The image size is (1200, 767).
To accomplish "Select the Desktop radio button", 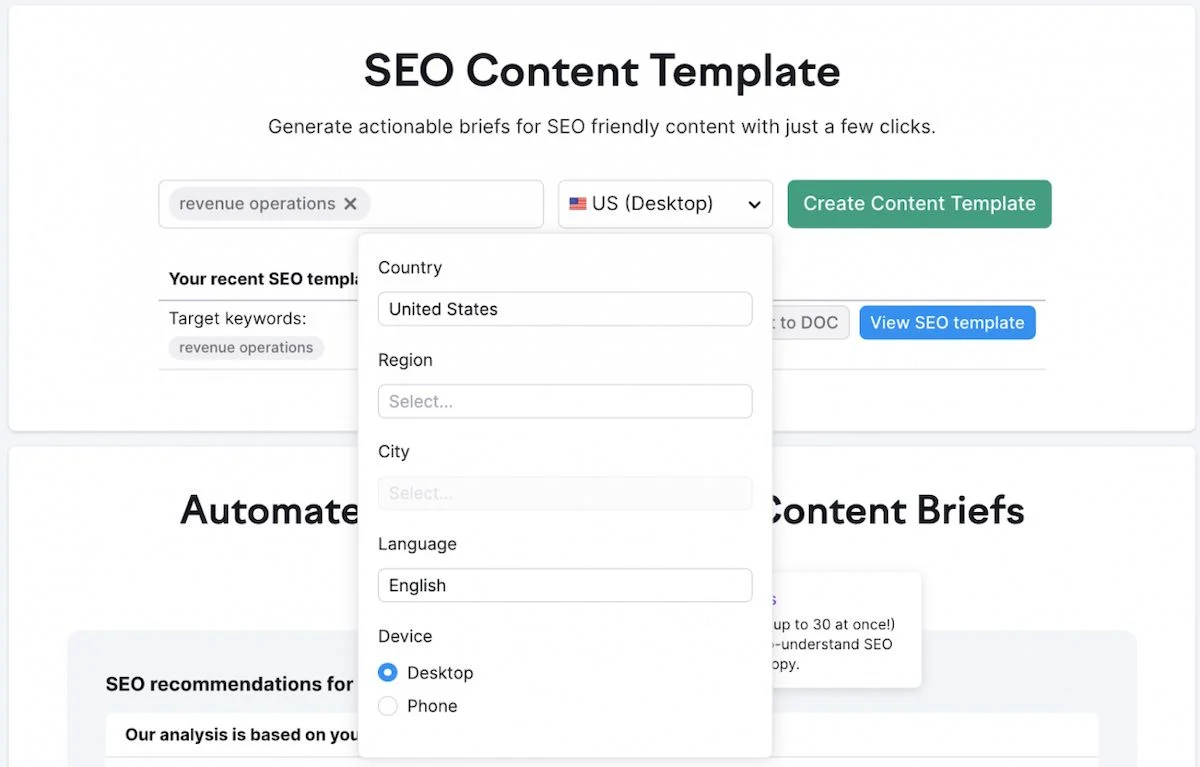I will pos(388,673).
